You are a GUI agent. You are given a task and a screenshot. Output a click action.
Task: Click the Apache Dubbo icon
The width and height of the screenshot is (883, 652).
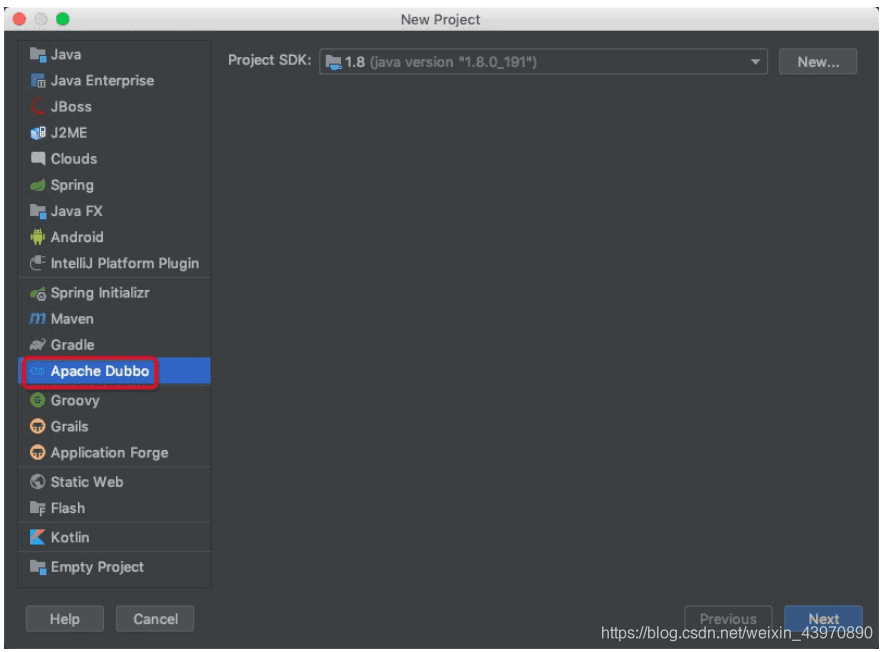pos(38,371)
